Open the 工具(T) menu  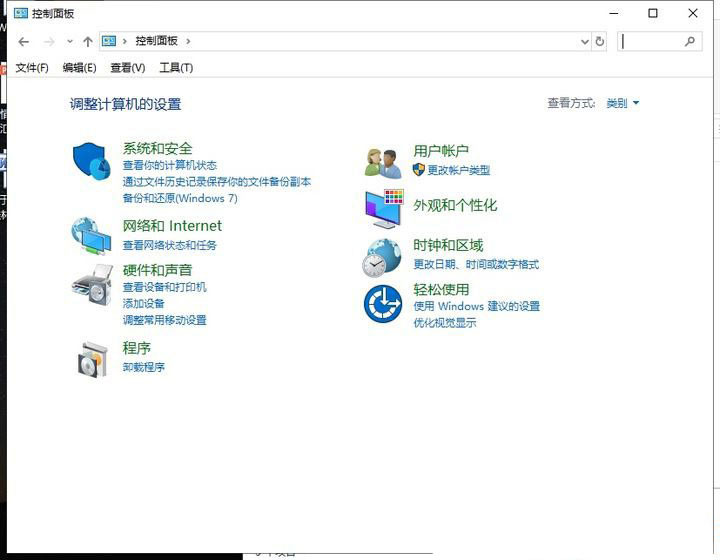tap(176, 68)
